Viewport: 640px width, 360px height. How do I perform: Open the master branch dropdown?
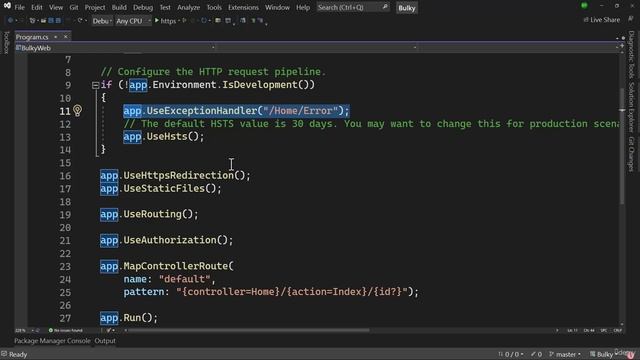565,354
